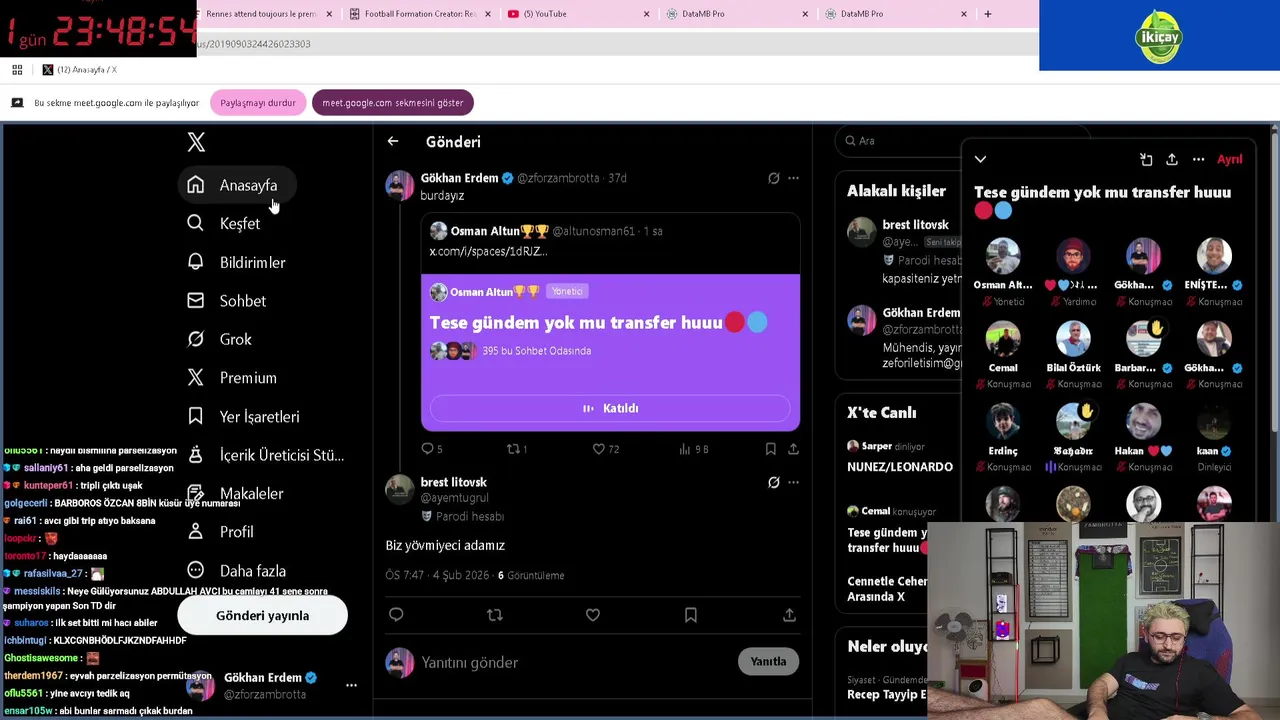Image resolution: width=1280 pixels, height=720 pixels.
Task: Open Bilal Öztürk avatar in Space
Action: coord(1073,340)
